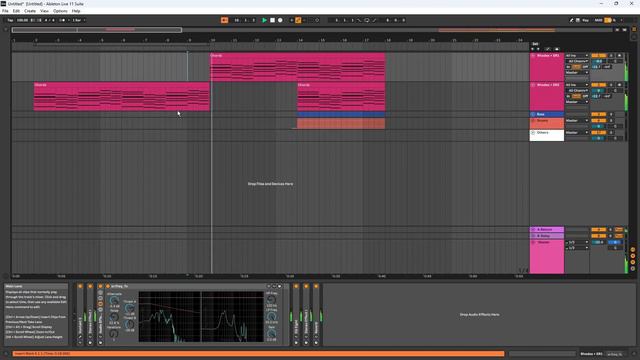The height and width of the screenshot is (360, 640).
Task: Click the Key map mode button
Action: click(585, 20)
